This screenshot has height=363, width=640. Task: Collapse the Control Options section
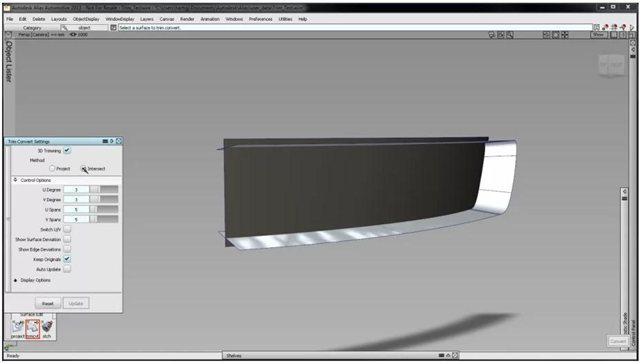pyautogui.click(x=16, y=180)
